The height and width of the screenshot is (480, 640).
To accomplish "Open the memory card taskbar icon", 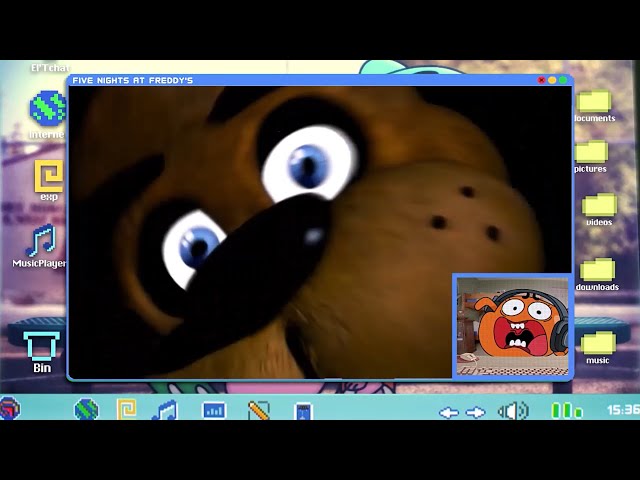I will 303,411.
